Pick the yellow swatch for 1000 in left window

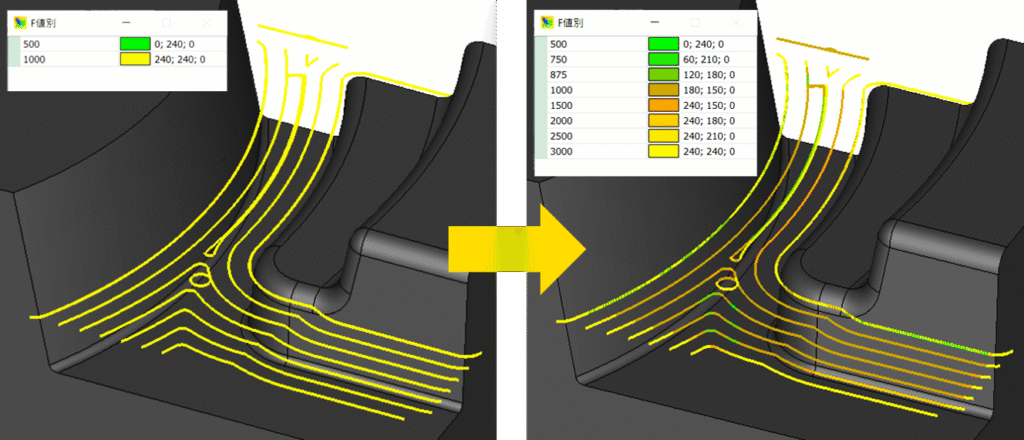(134, 60)
